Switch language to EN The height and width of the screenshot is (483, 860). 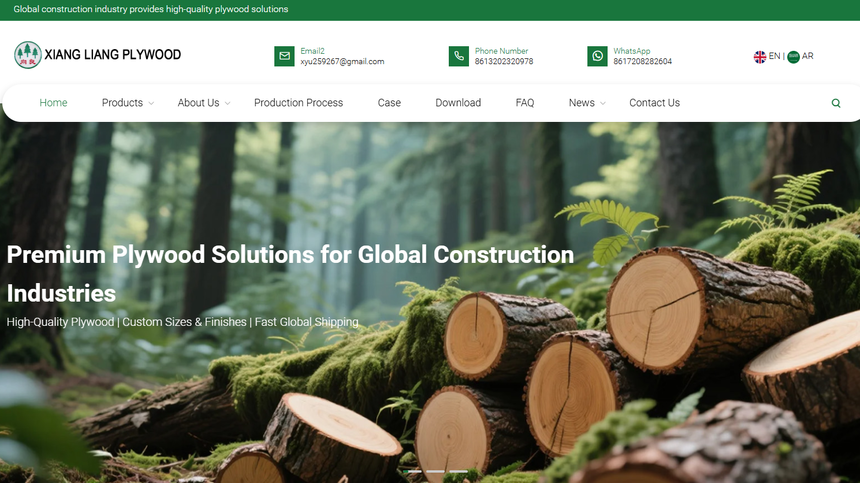(774, 56)
